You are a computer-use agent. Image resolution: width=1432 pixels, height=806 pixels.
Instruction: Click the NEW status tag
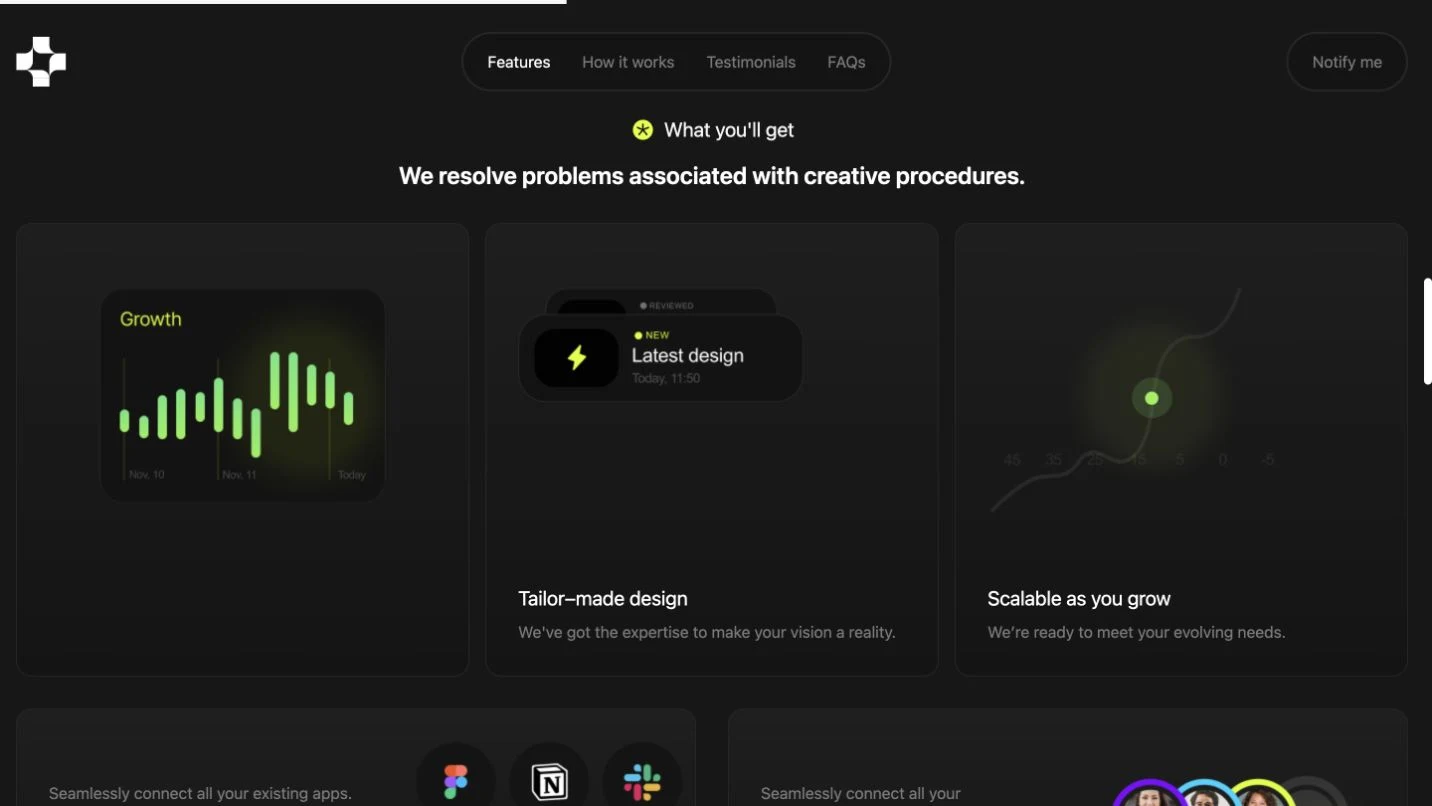652,335
